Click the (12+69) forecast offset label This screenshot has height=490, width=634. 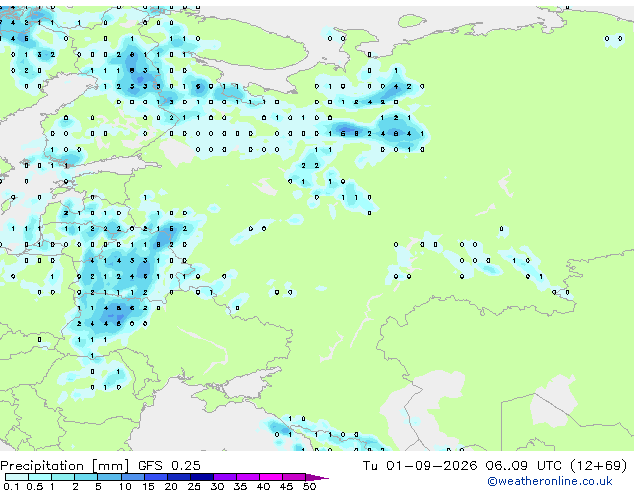coord(598,466)
